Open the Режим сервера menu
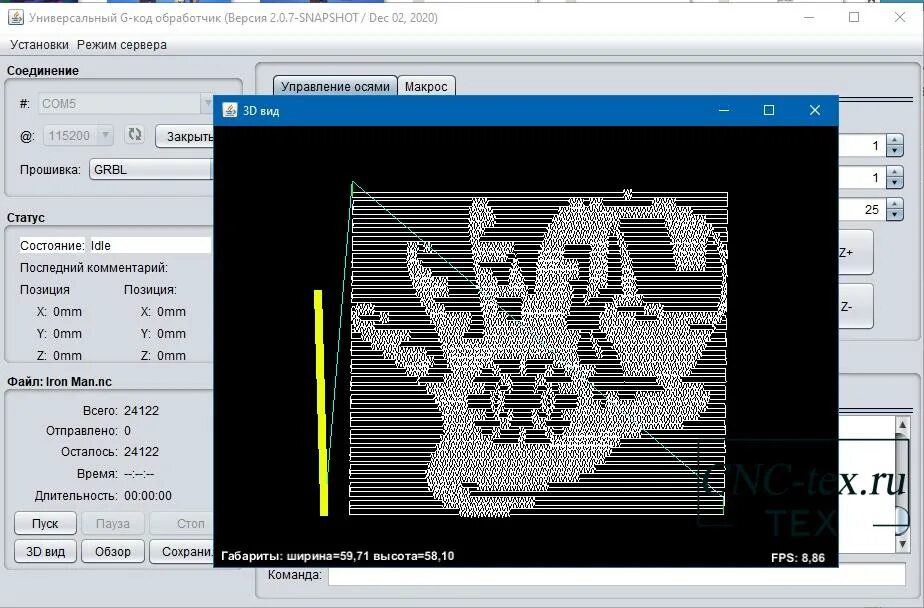Screen dimensions: 924x608 coord(122,45)
